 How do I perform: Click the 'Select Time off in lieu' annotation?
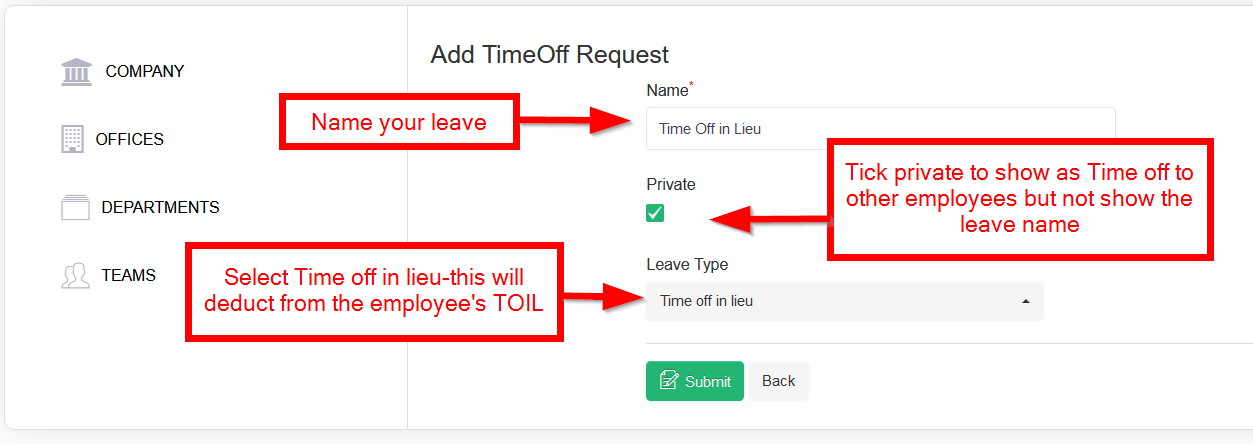tap(374, 290)
